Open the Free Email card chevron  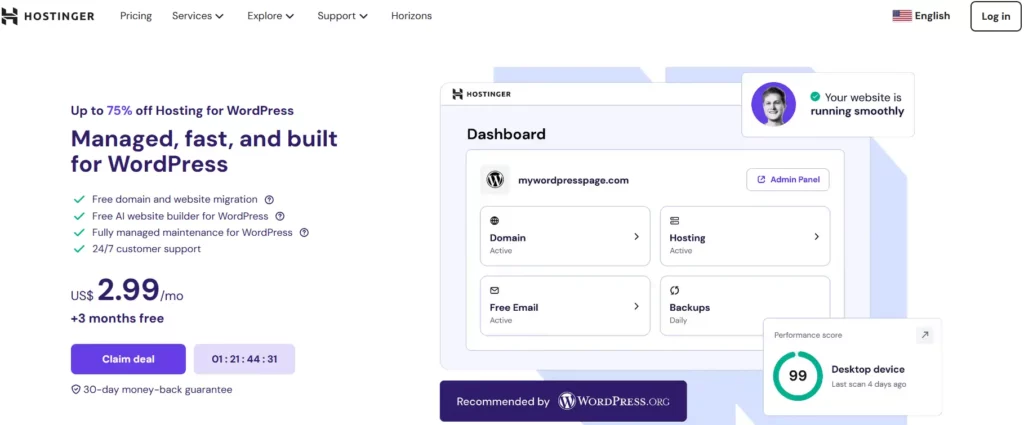636,306
